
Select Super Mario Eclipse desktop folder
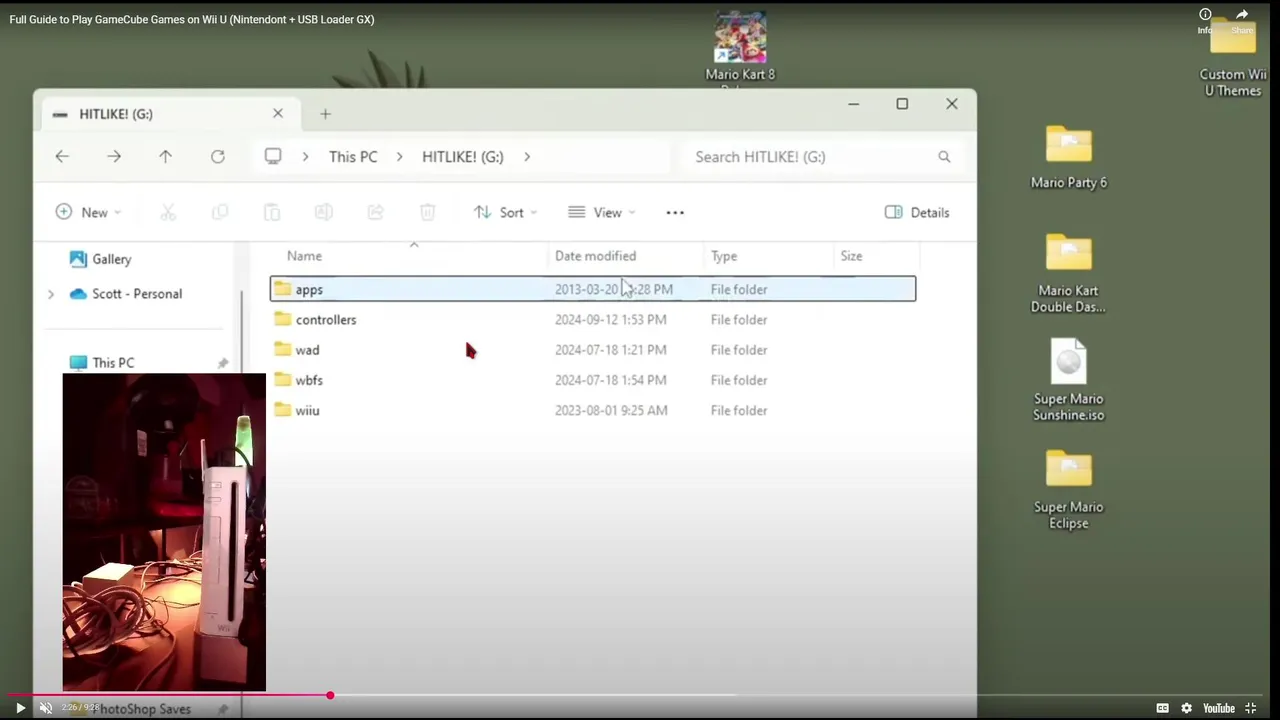point(1069,489)
